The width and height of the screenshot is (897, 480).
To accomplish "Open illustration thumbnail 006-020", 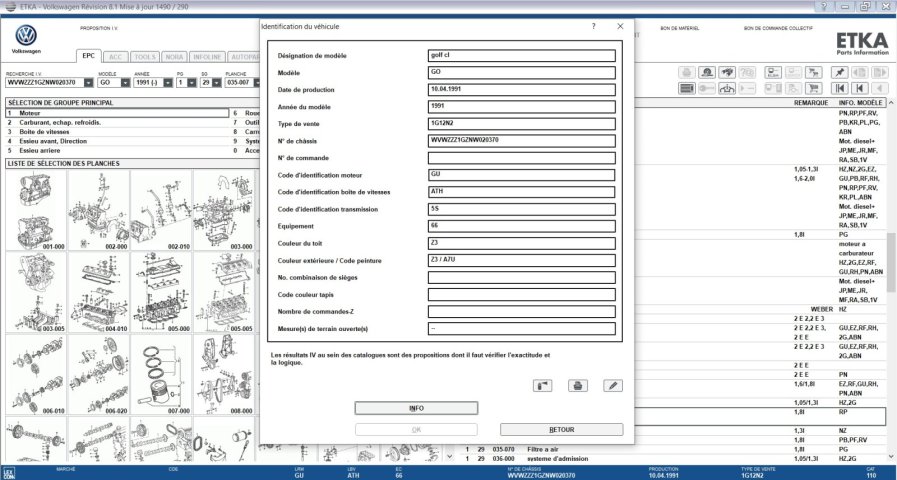I will point(98,375).
